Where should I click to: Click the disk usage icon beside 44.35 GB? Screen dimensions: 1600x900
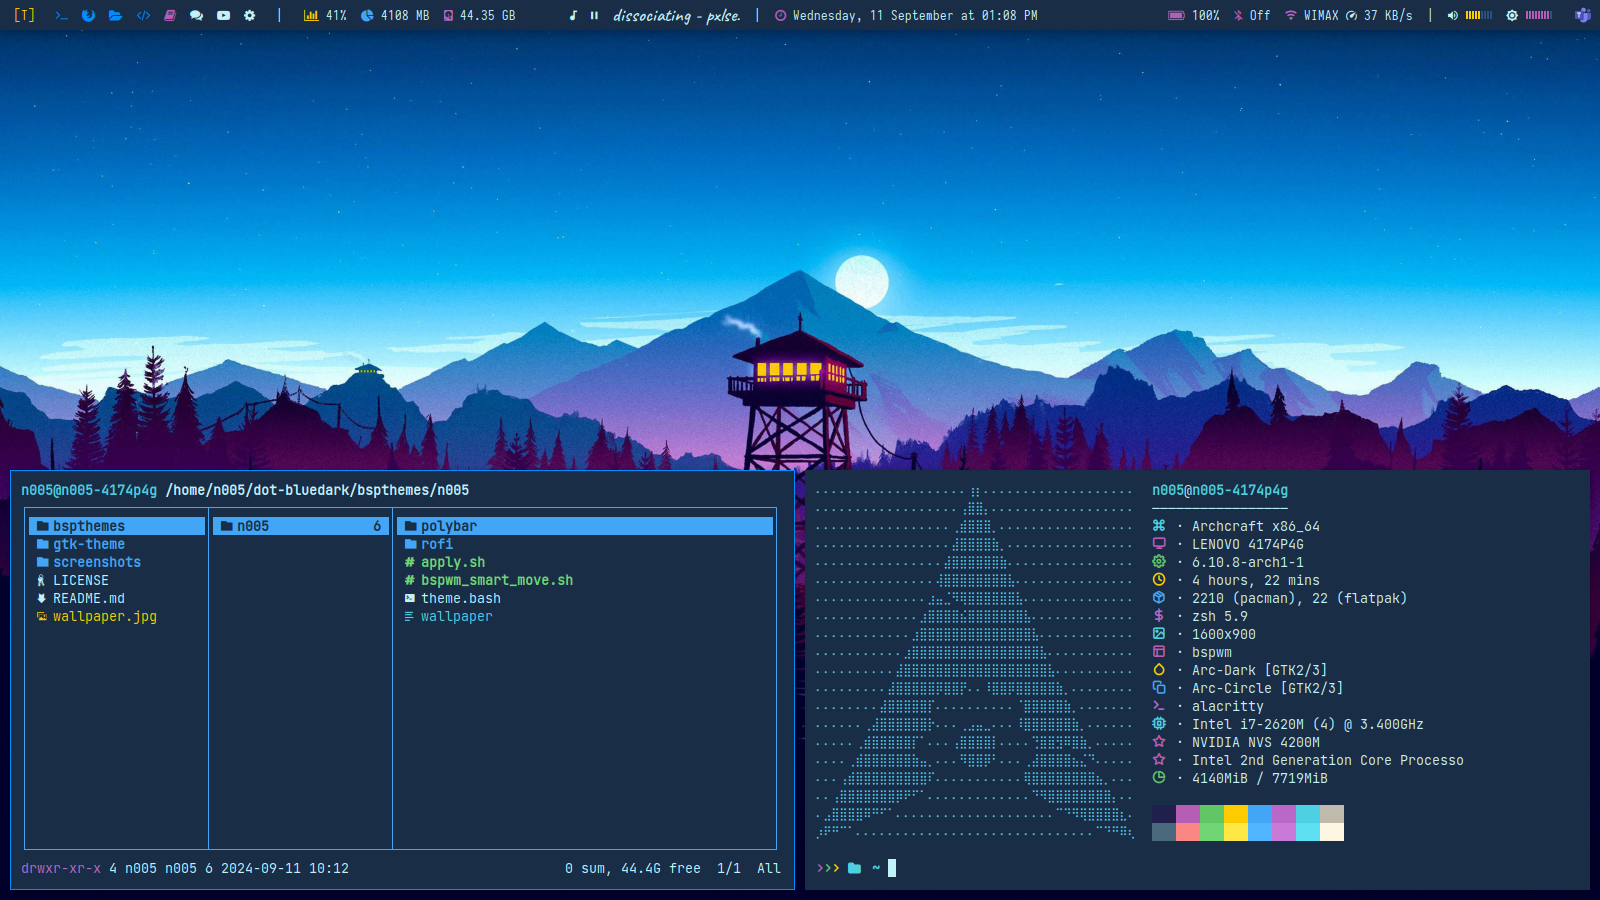tap(449, 15)
